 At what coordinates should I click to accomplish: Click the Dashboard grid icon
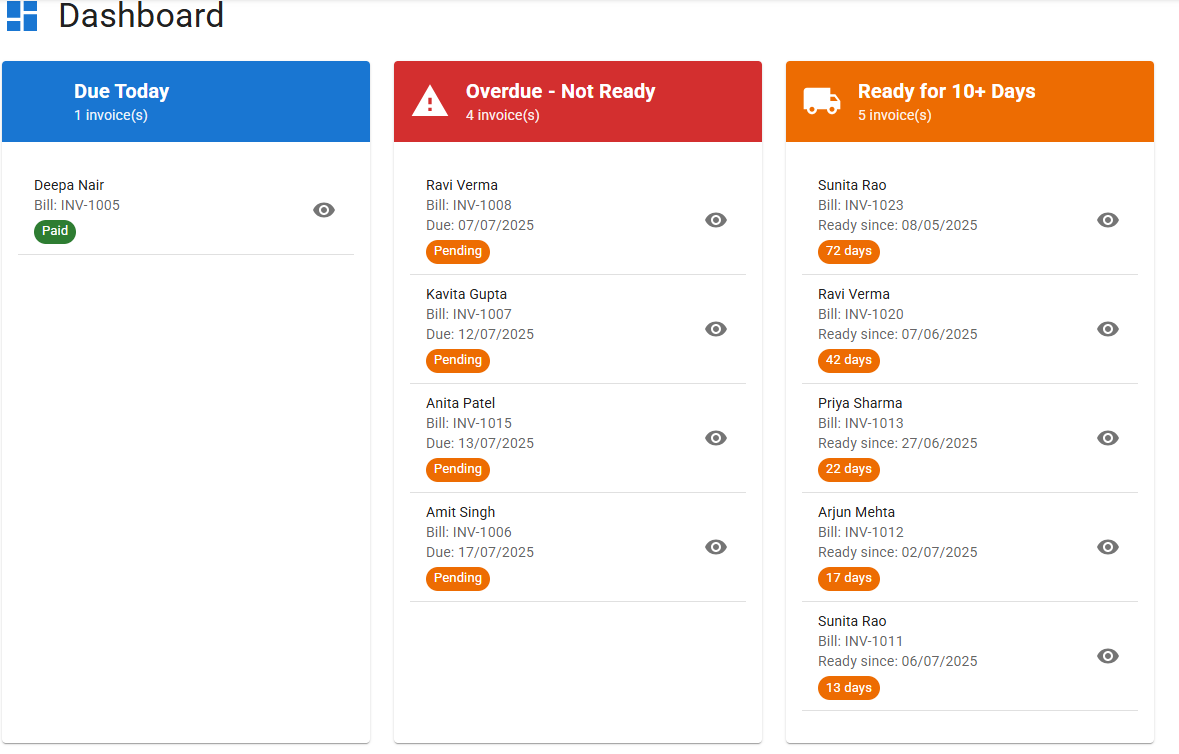(22, 16)
